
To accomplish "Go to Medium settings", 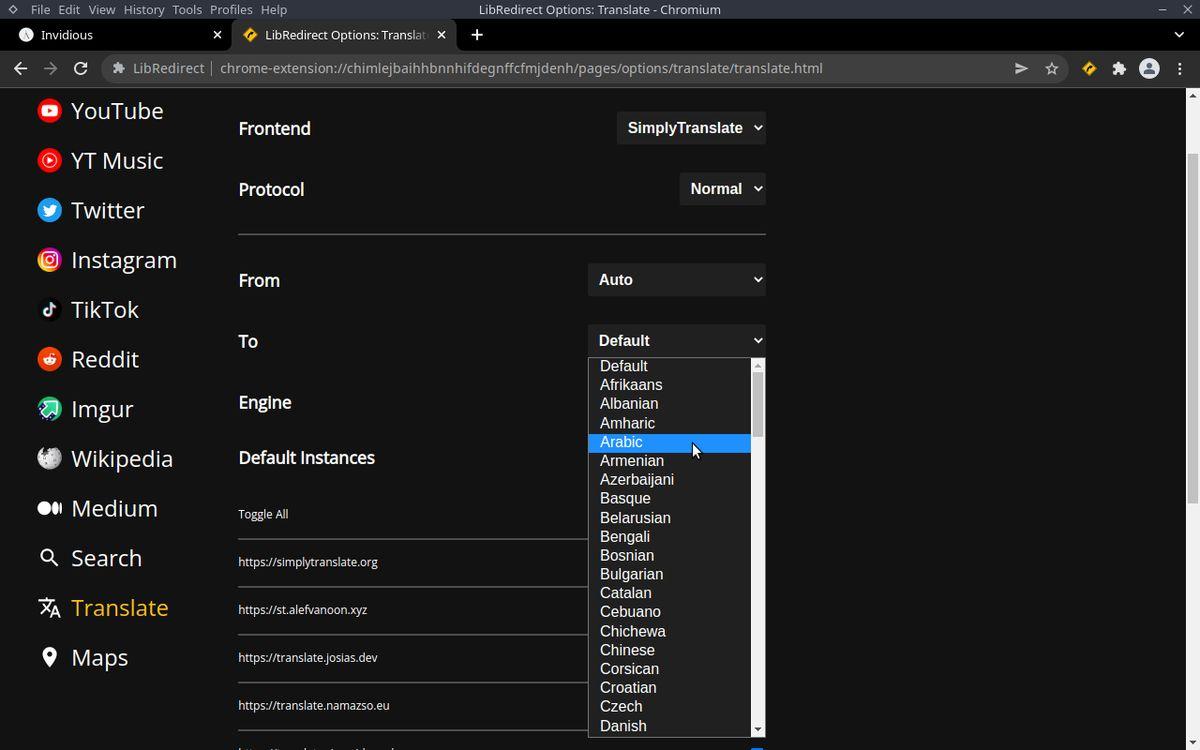I will click(97, 508).
